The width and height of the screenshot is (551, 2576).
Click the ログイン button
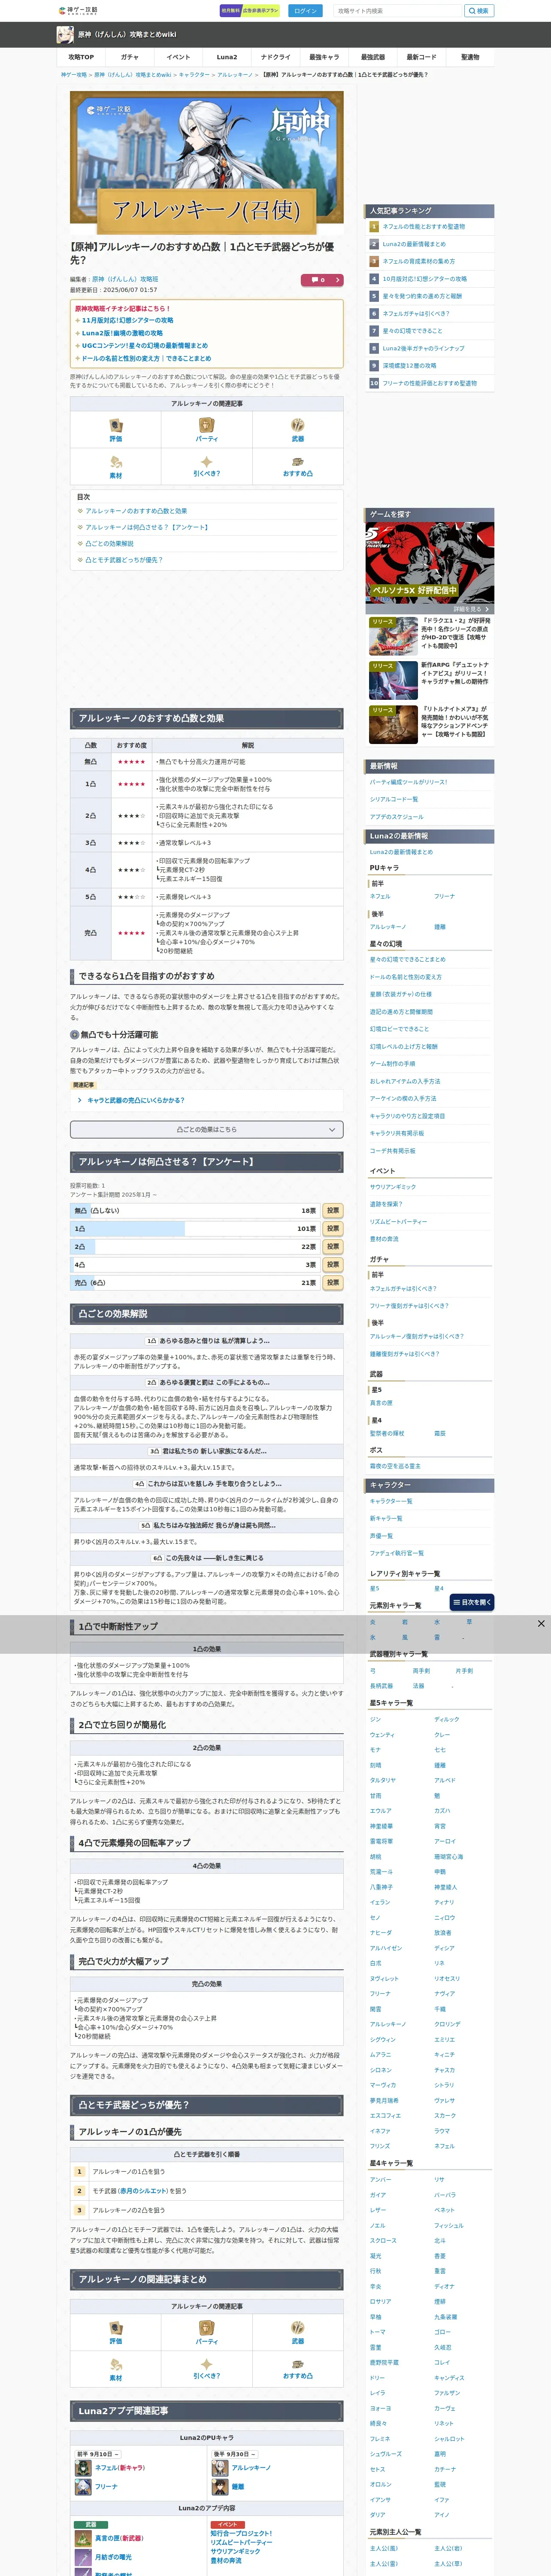coord(305,11)
